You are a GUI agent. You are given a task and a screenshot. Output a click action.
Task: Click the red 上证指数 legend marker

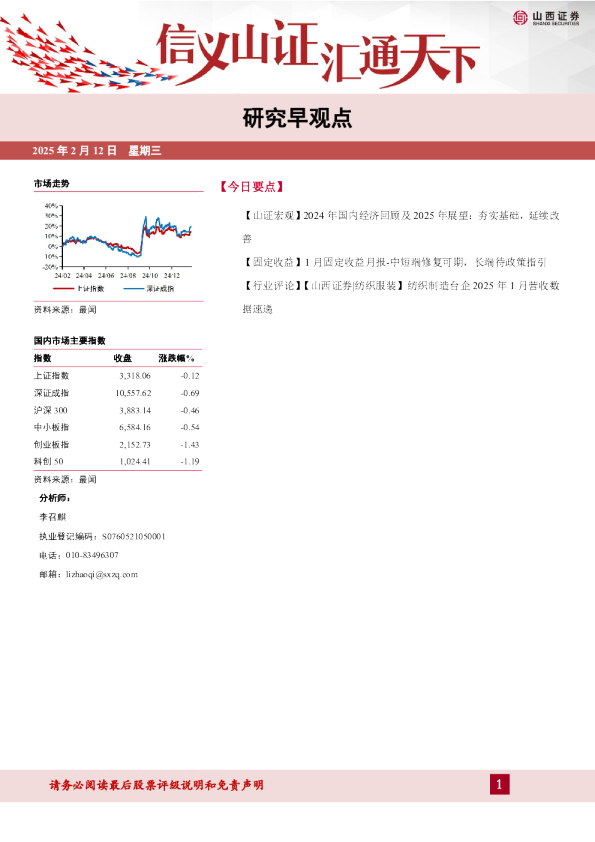tap(63, 289)
